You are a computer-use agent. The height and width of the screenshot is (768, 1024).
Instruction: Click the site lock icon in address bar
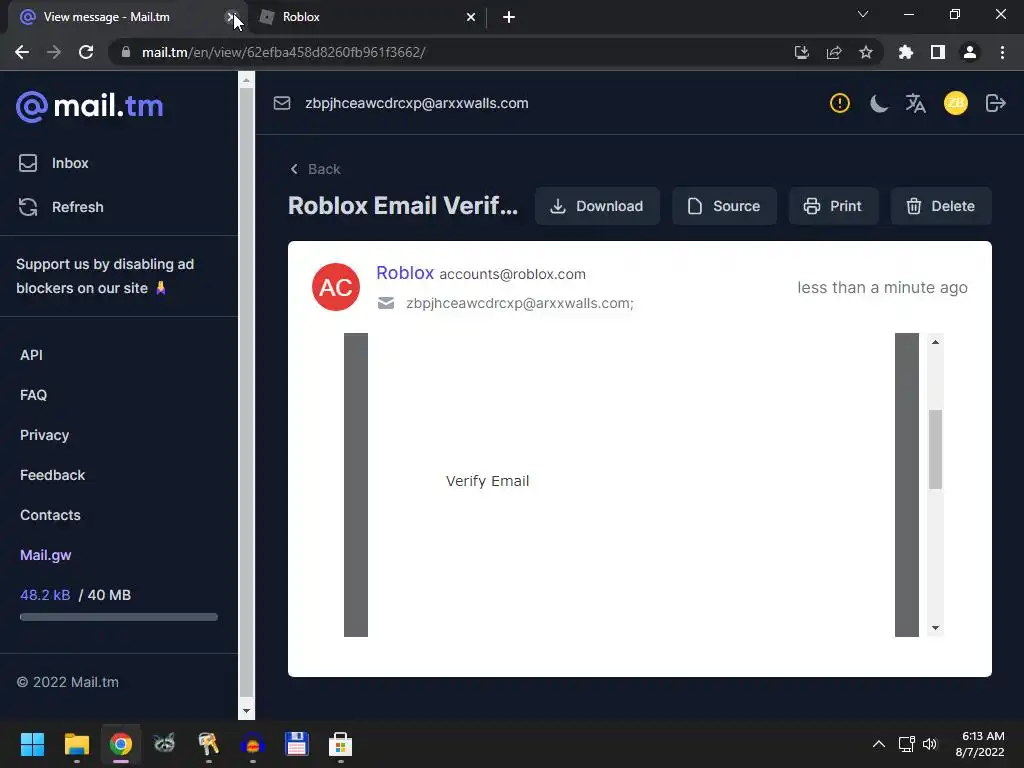tap(125, 52)
